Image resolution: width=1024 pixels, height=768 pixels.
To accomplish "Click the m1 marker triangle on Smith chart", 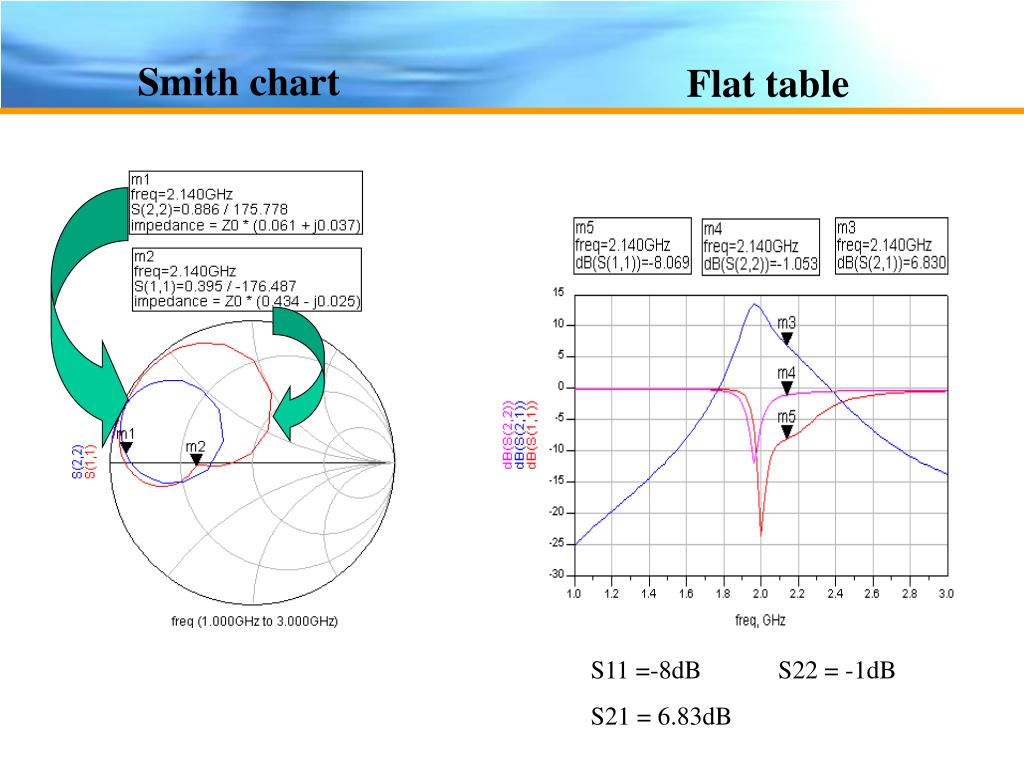I will (x=126, y=447).
